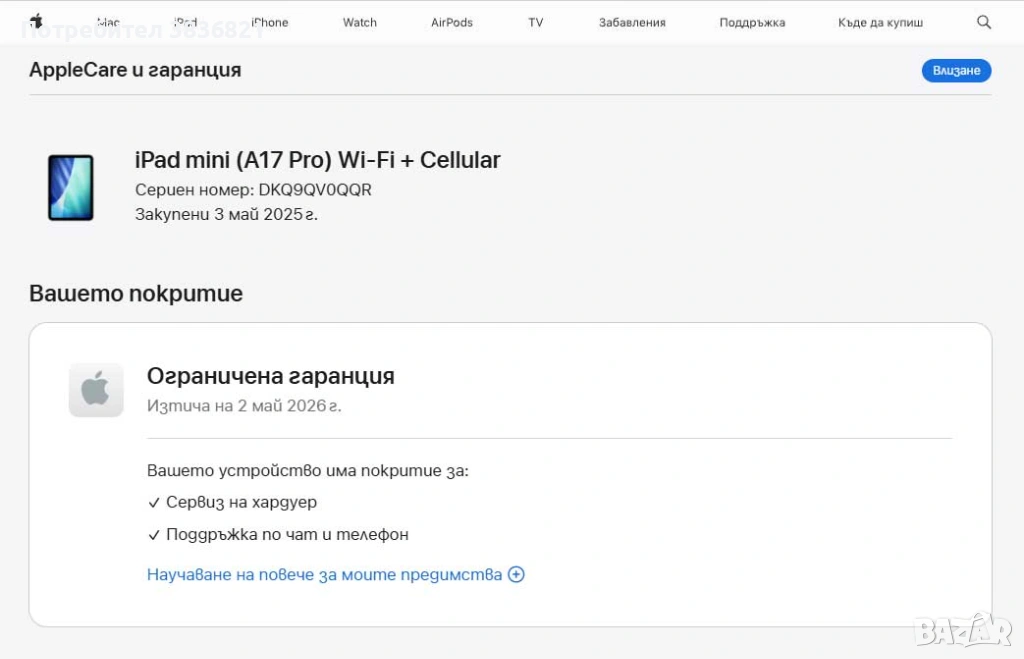
Task: Click the serial number DKQ9QV0QQR text
Action: pos(314,190)
